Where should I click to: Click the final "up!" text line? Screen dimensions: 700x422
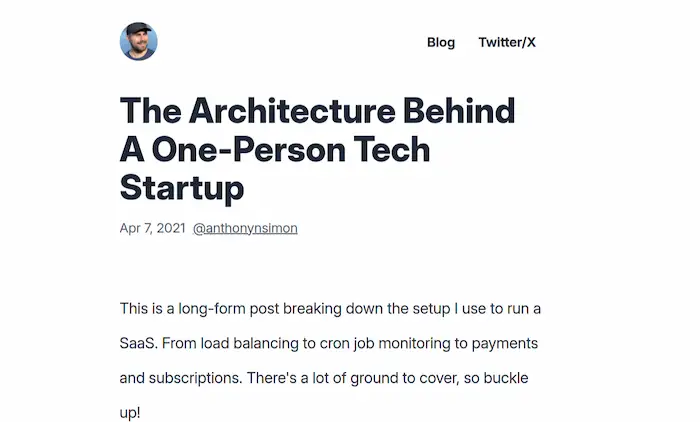click(x=130, y=413)
